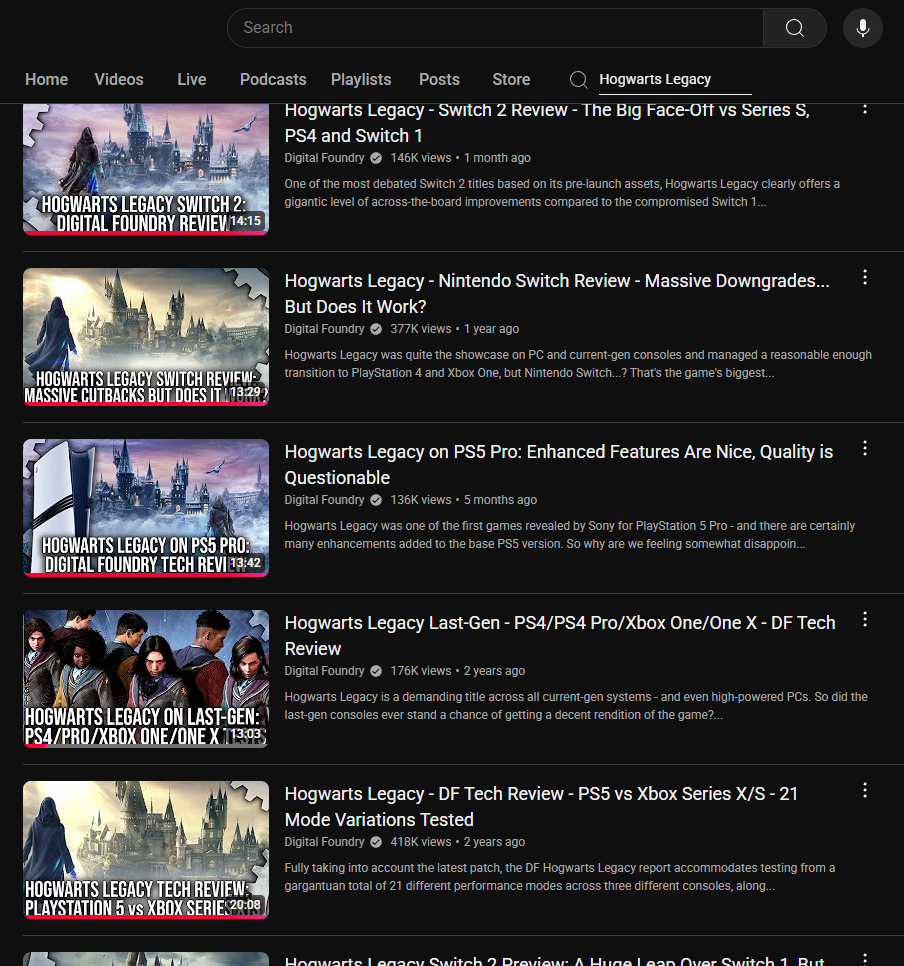
Task: Click '146K views • 1 month ago' text
Action: pyautogui.click(x=460, y=158)
